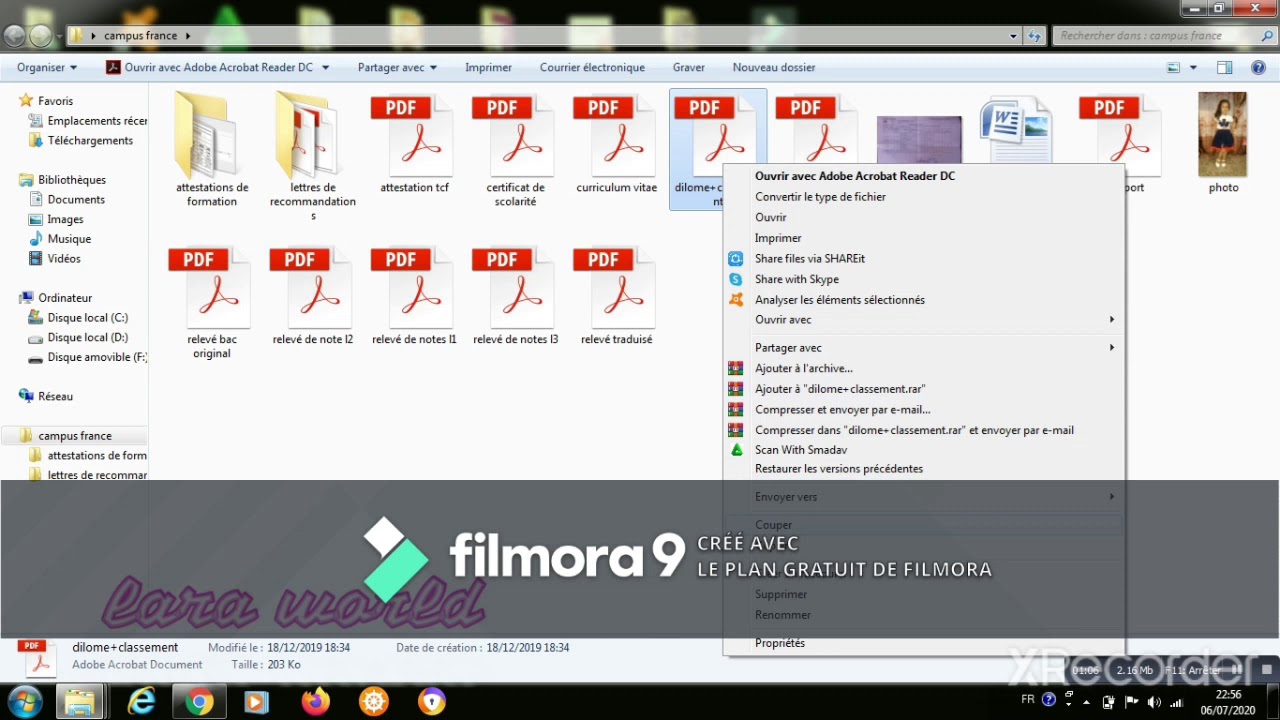This screenshot has height=720, width=1280.
Task: Expand the Ouvrir avec submenu
Action: tap(922, 320)
